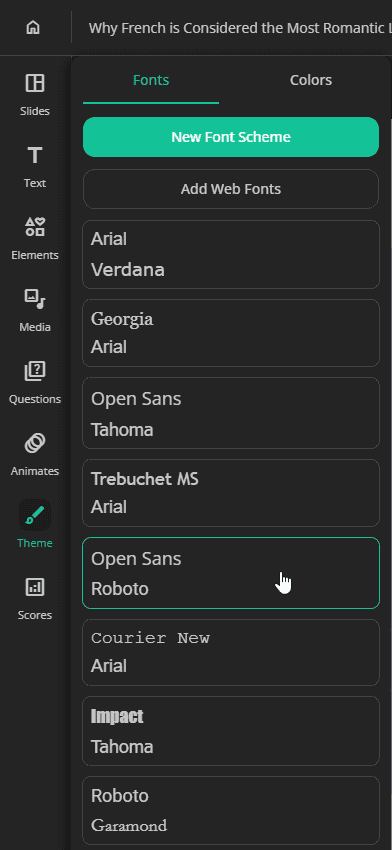Click the New Font Scheme button
The height and width of the screenshot is (850, 392).
pyautogui.click(x=231, y=137)
